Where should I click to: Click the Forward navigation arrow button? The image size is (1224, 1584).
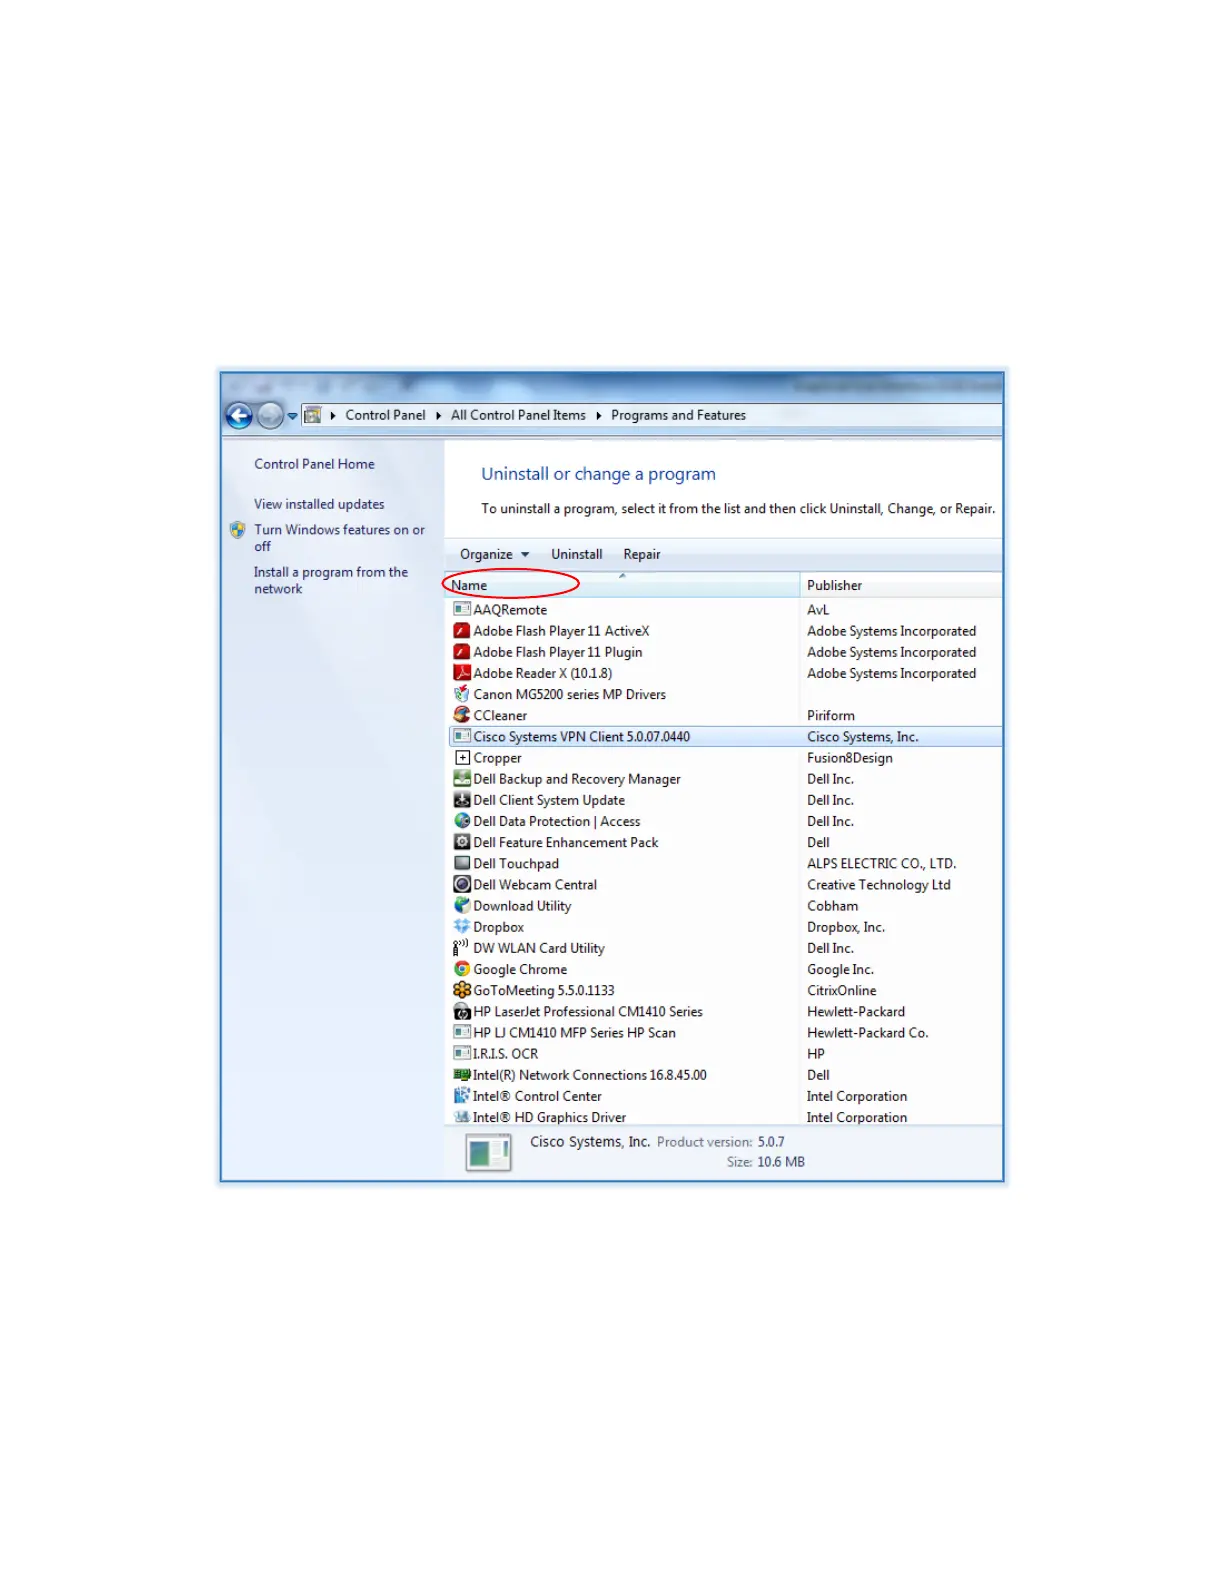[x=270, y=415]
